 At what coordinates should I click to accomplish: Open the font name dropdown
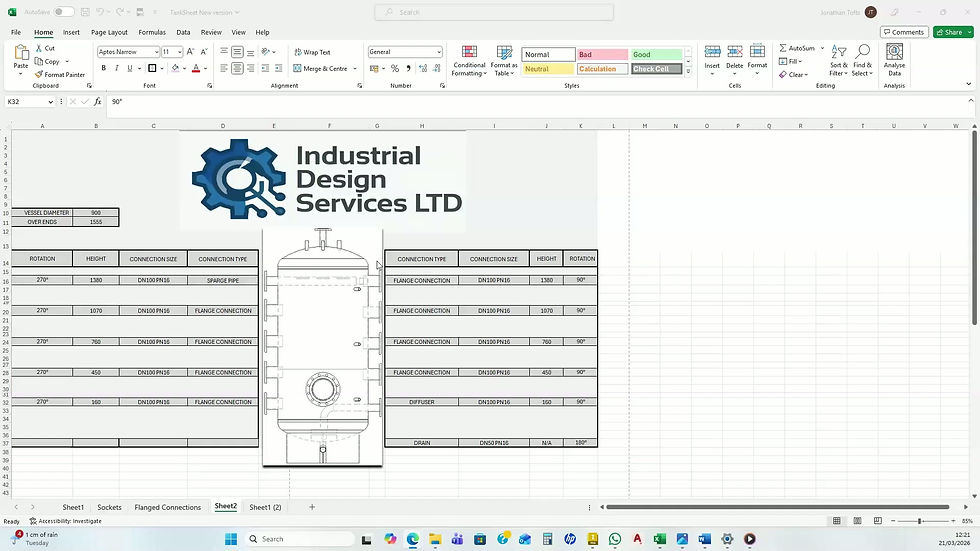[x=156, y=52]
